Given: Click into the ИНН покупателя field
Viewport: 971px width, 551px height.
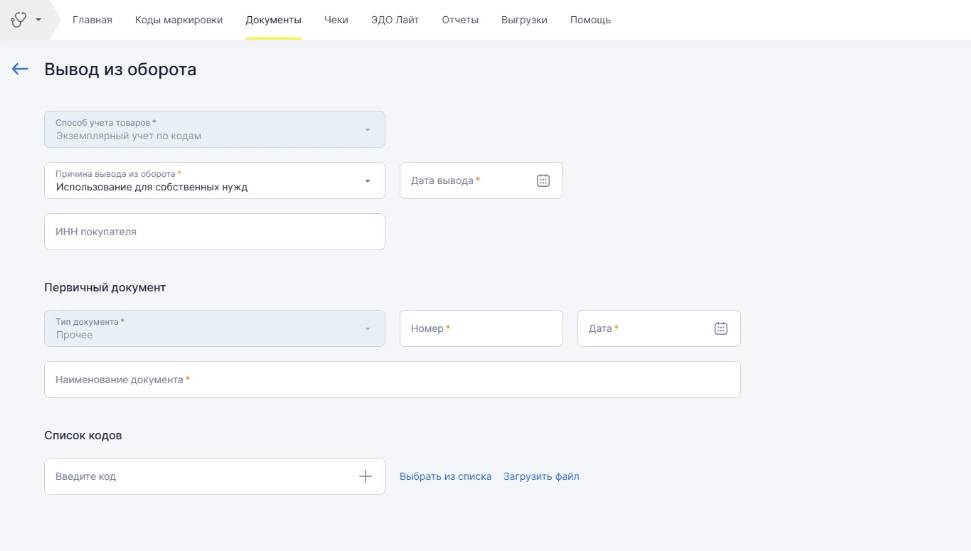Looking at the screenshot, I should pyautogui.click(x=215, y=232).
